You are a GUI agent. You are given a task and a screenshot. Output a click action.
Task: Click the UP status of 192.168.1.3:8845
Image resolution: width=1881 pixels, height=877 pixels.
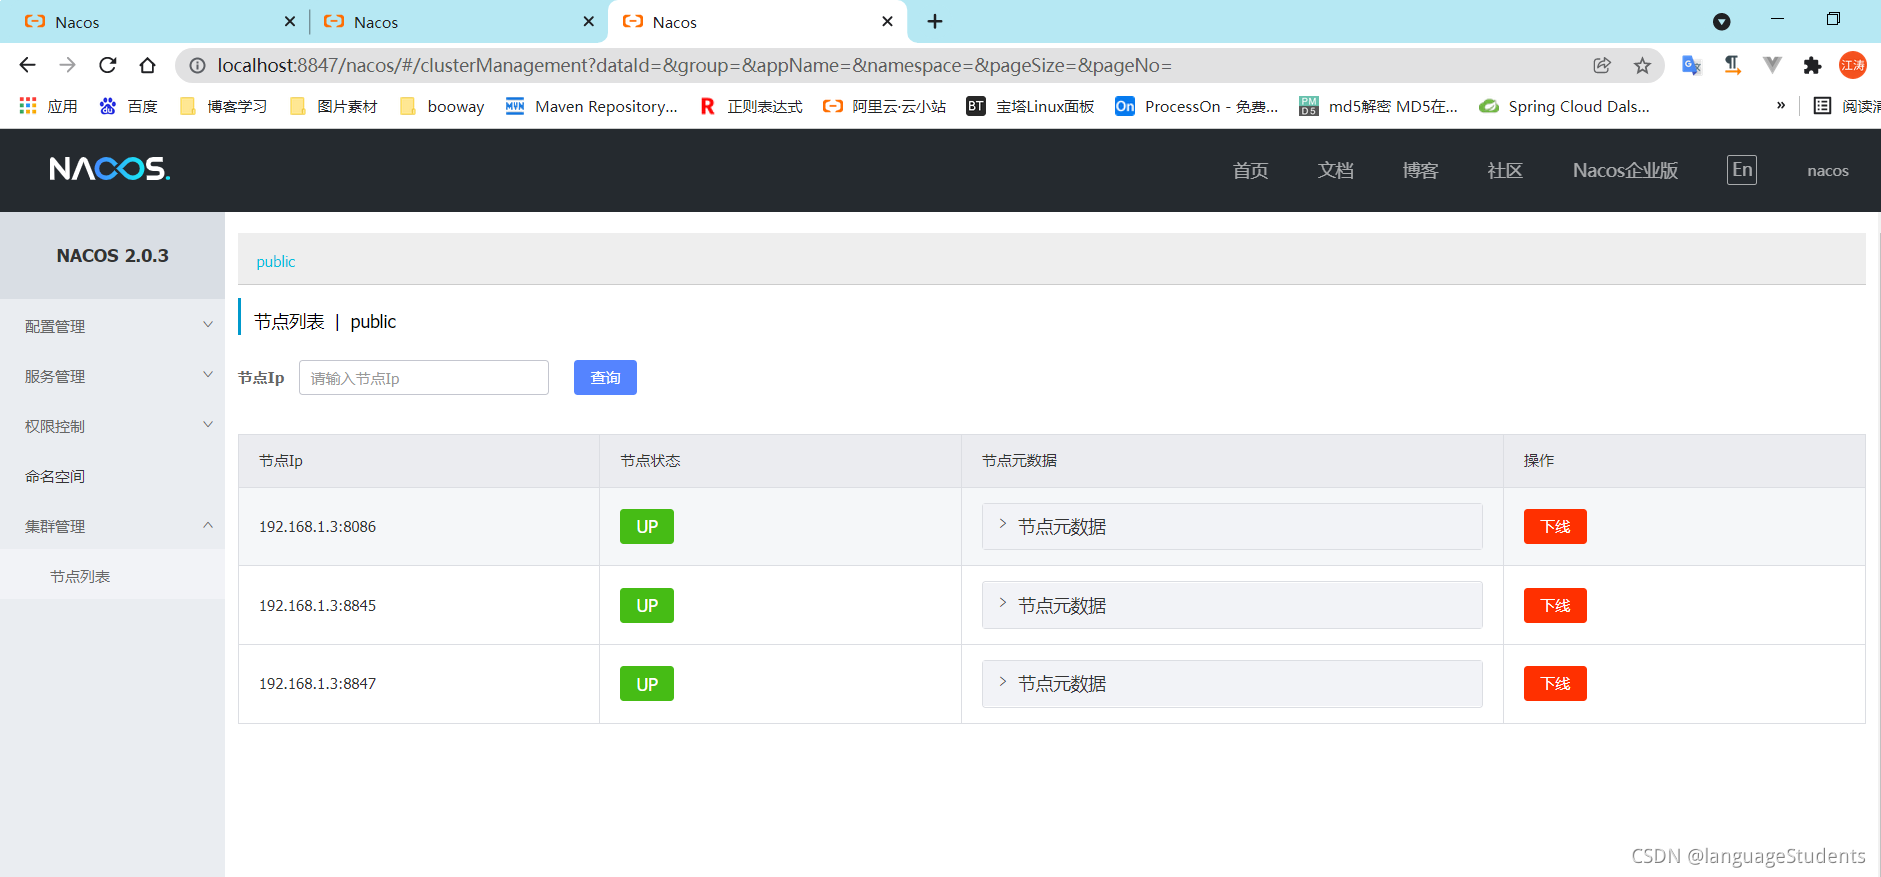(x=647, y=605)
